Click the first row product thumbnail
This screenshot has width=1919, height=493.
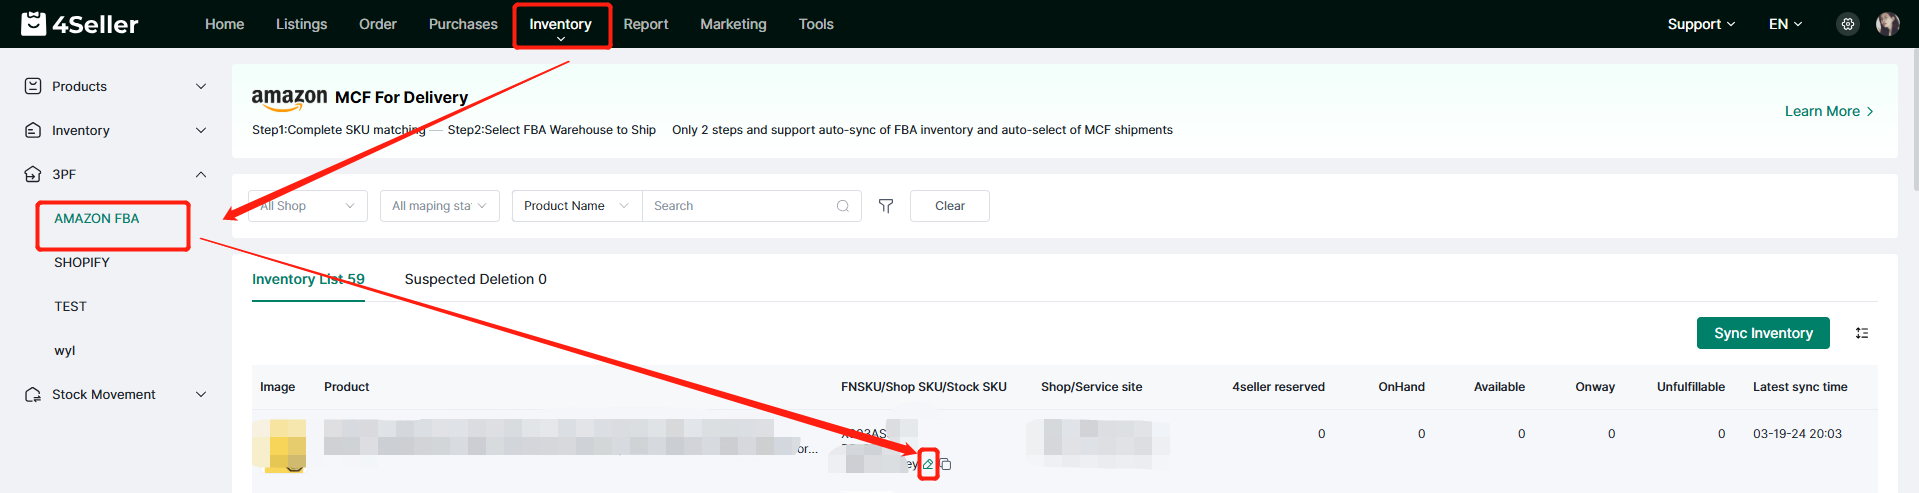279,445
